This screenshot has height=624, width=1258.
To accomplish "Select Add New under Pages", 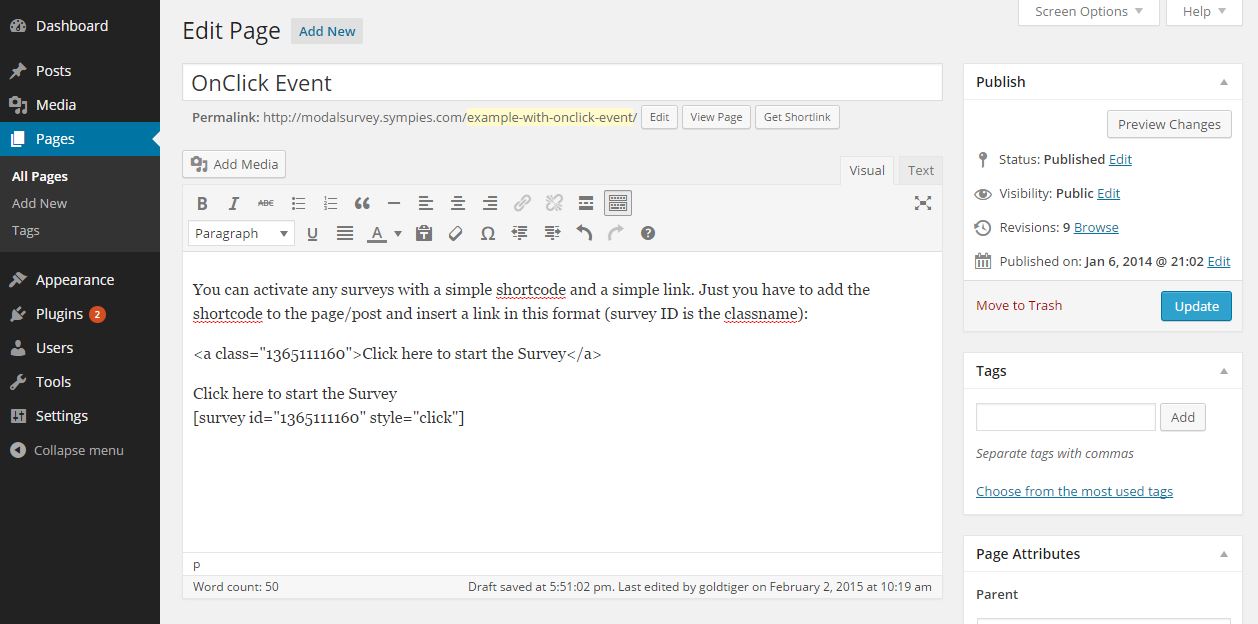I will pyautogui.click(x=40, y=203).
